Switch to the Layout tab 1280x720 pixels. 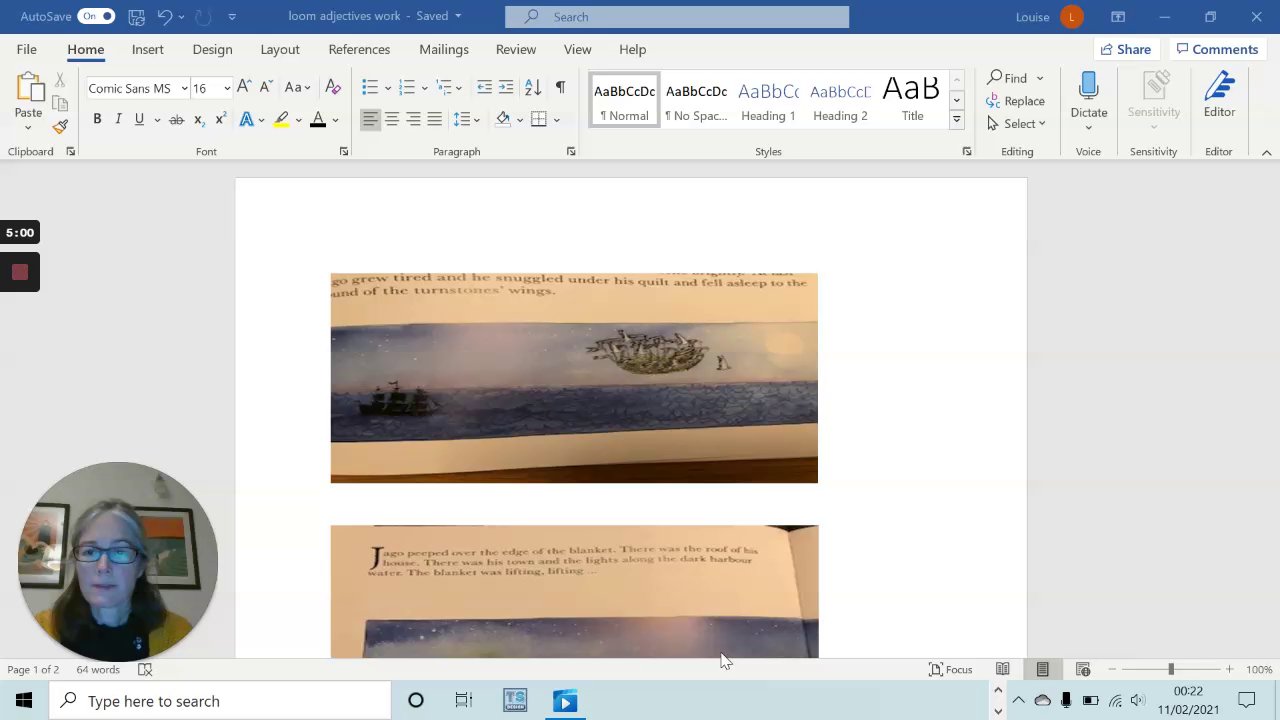tap(280, 49)
